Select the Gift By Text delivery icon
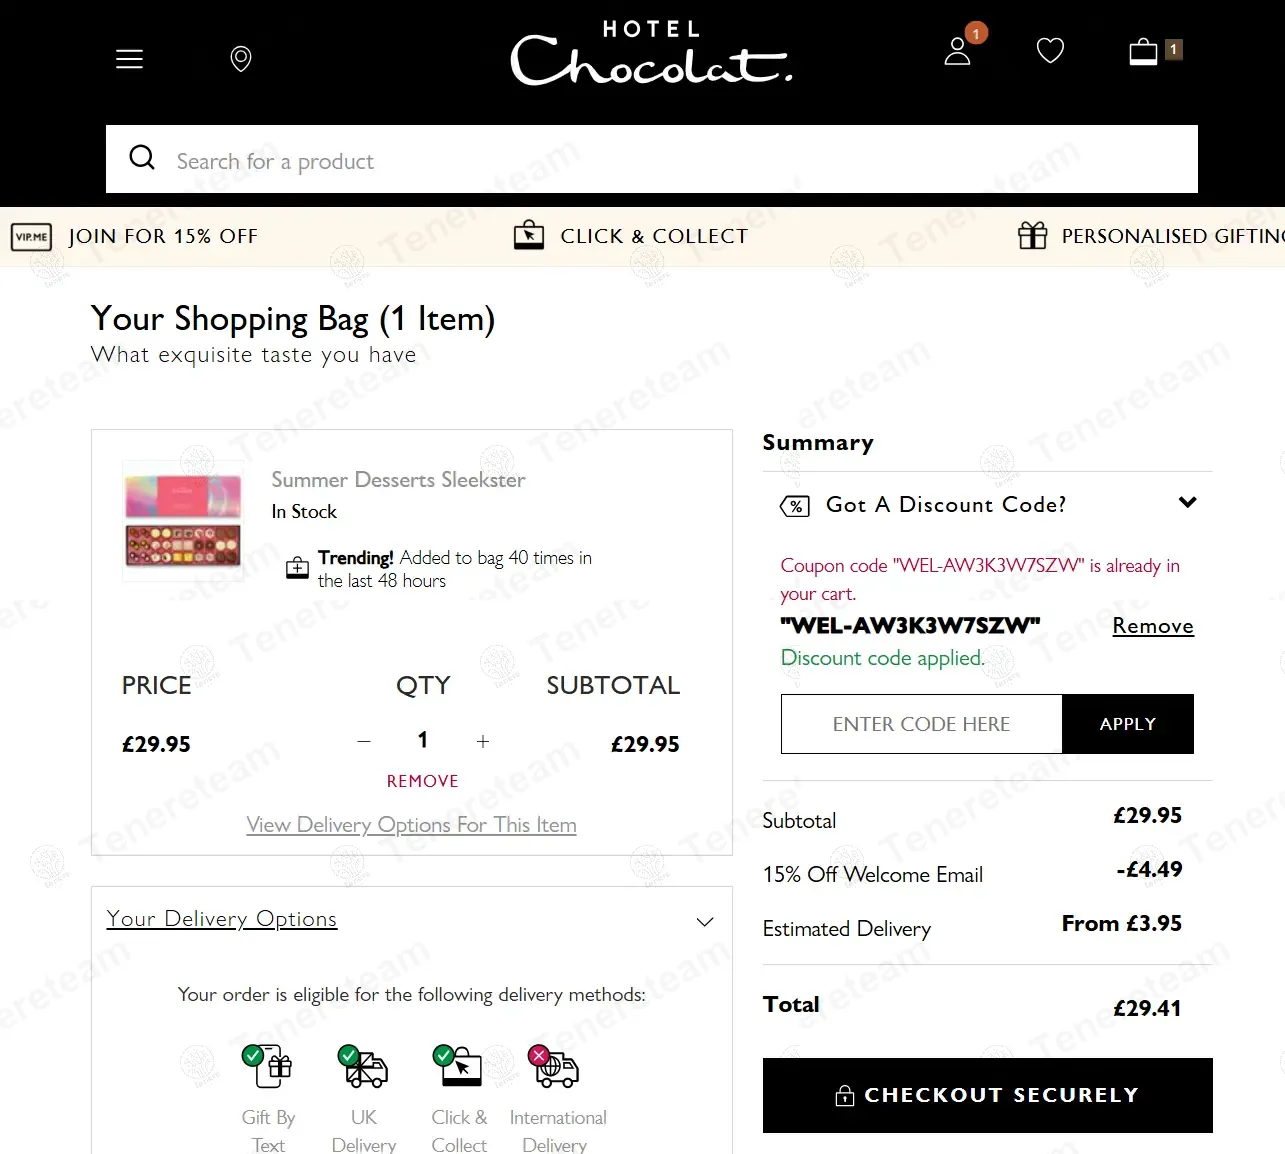Viewport: 1285px width, 1154px height. tap(268, 1068)
